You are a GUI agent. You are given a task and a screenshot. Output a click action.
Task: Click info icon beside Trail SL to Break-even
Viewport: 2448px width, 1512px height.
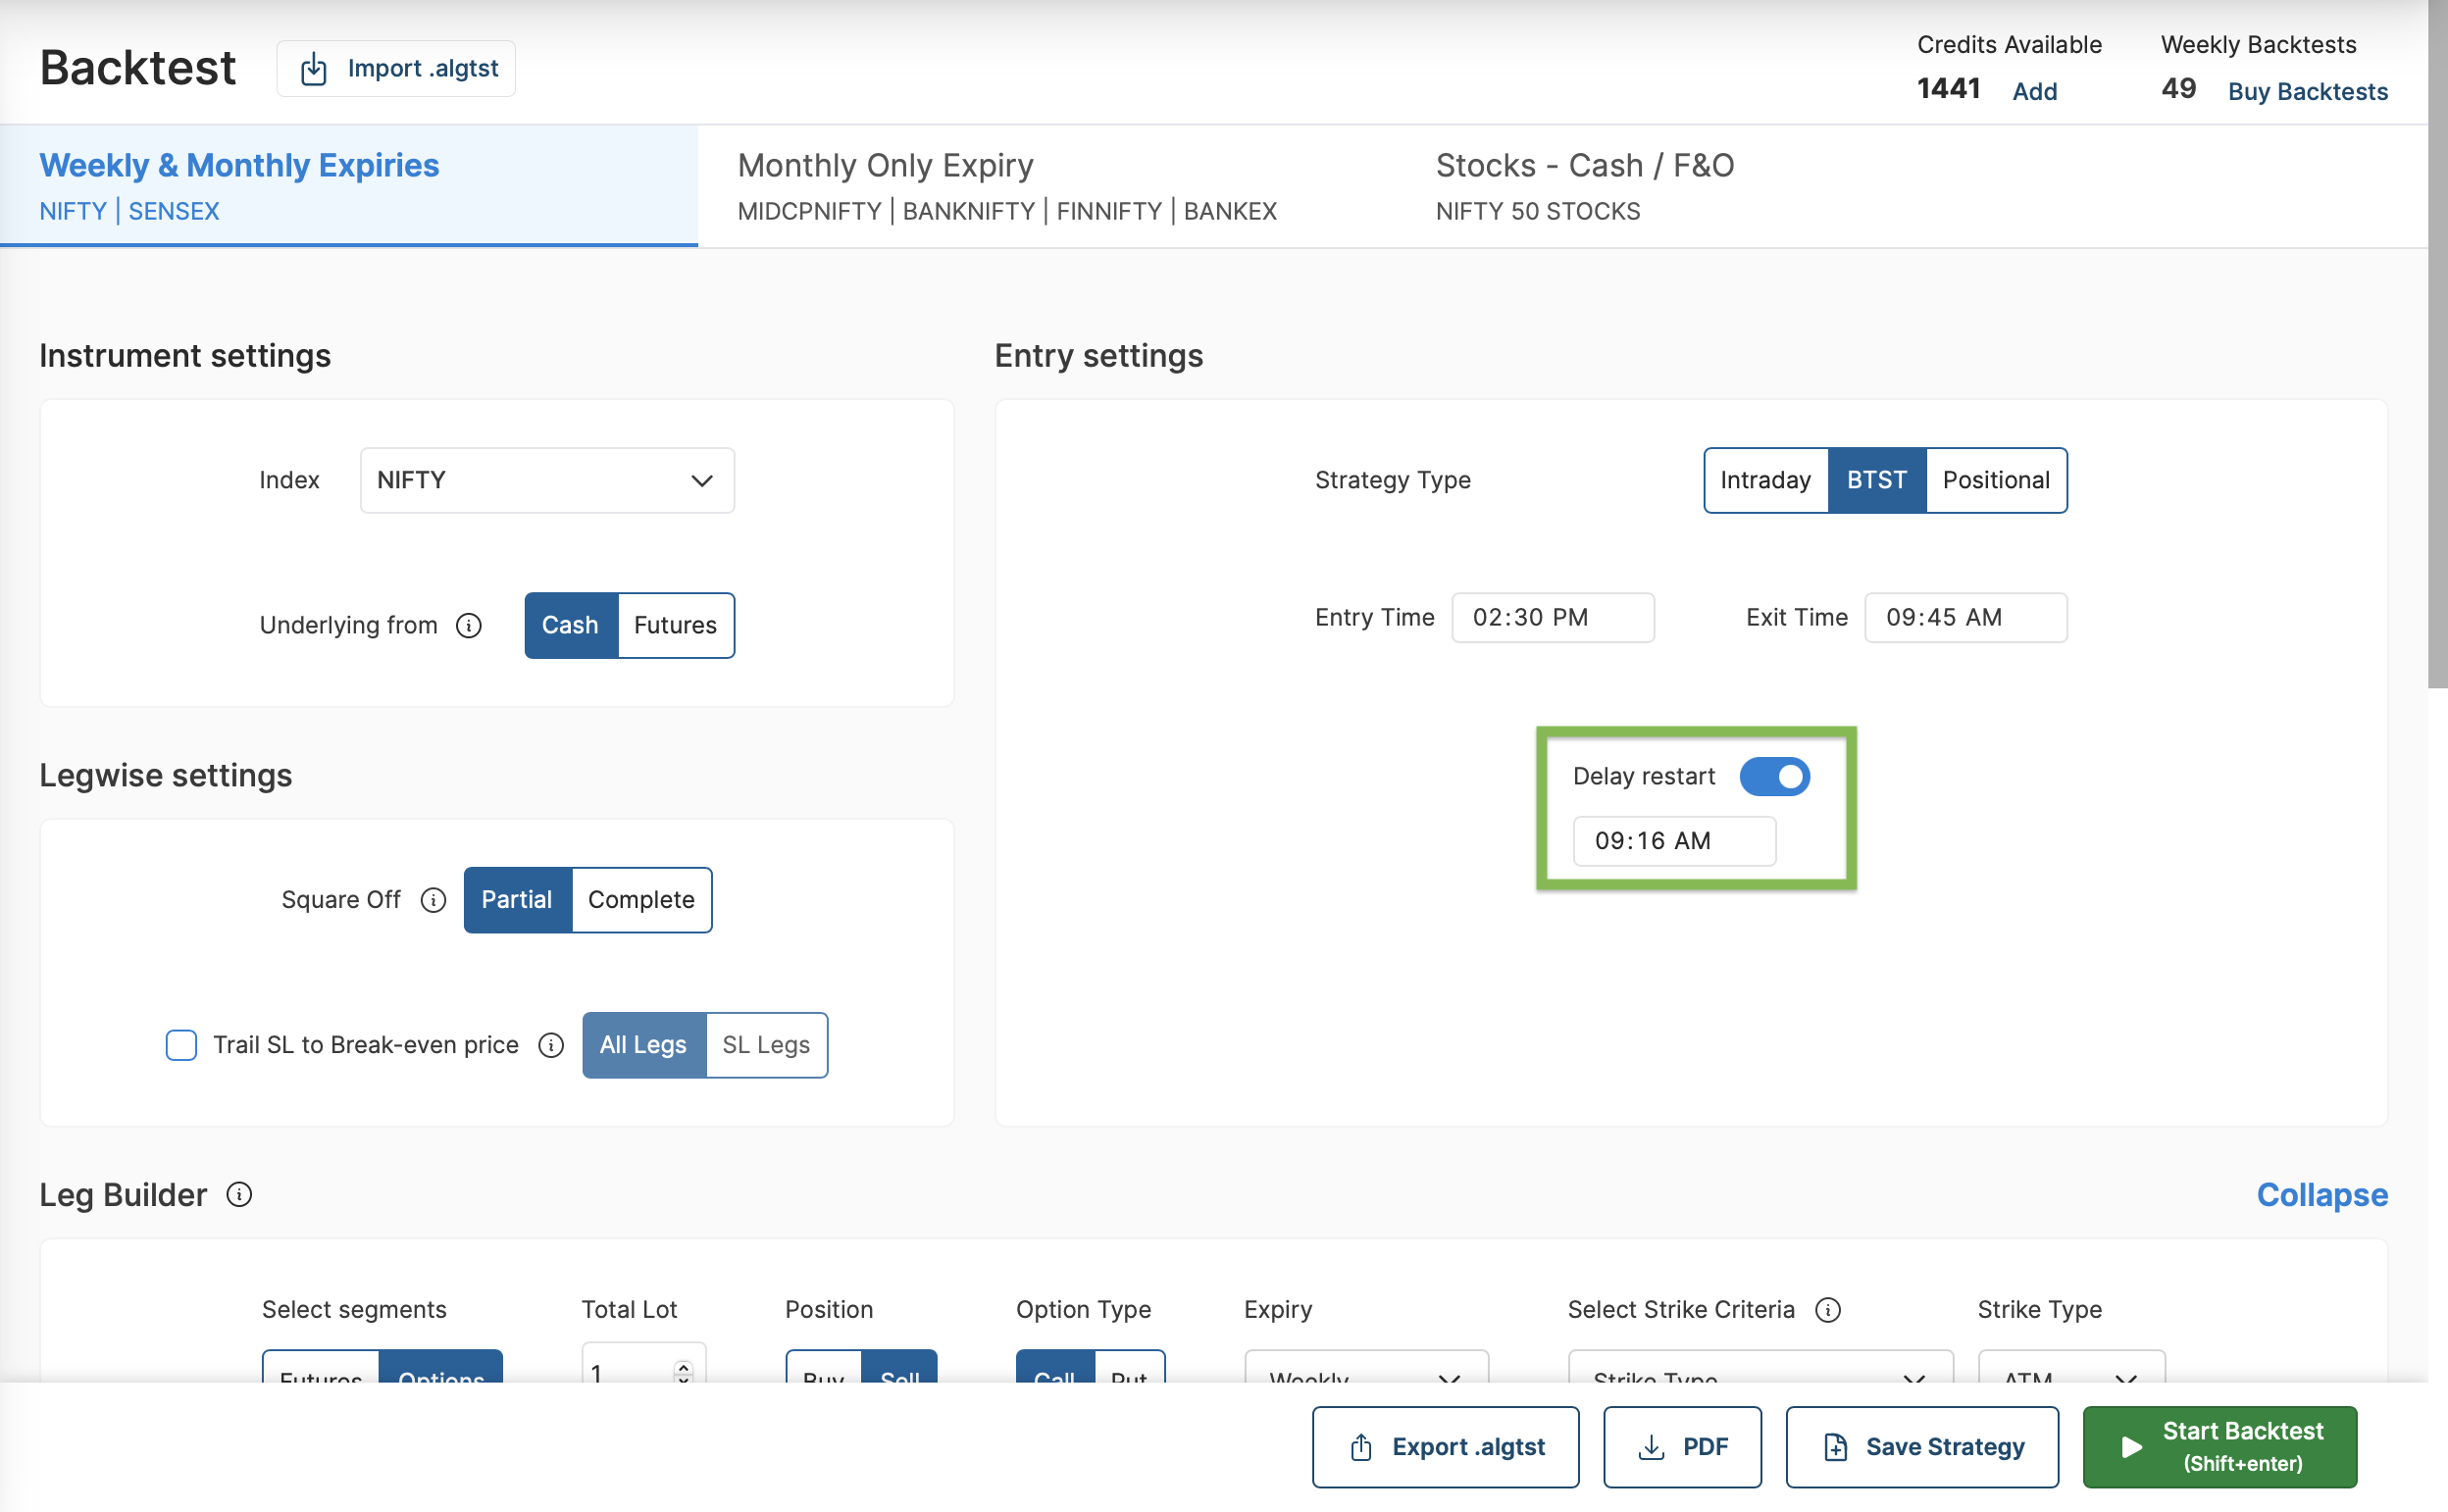[x=551, y=1045]
